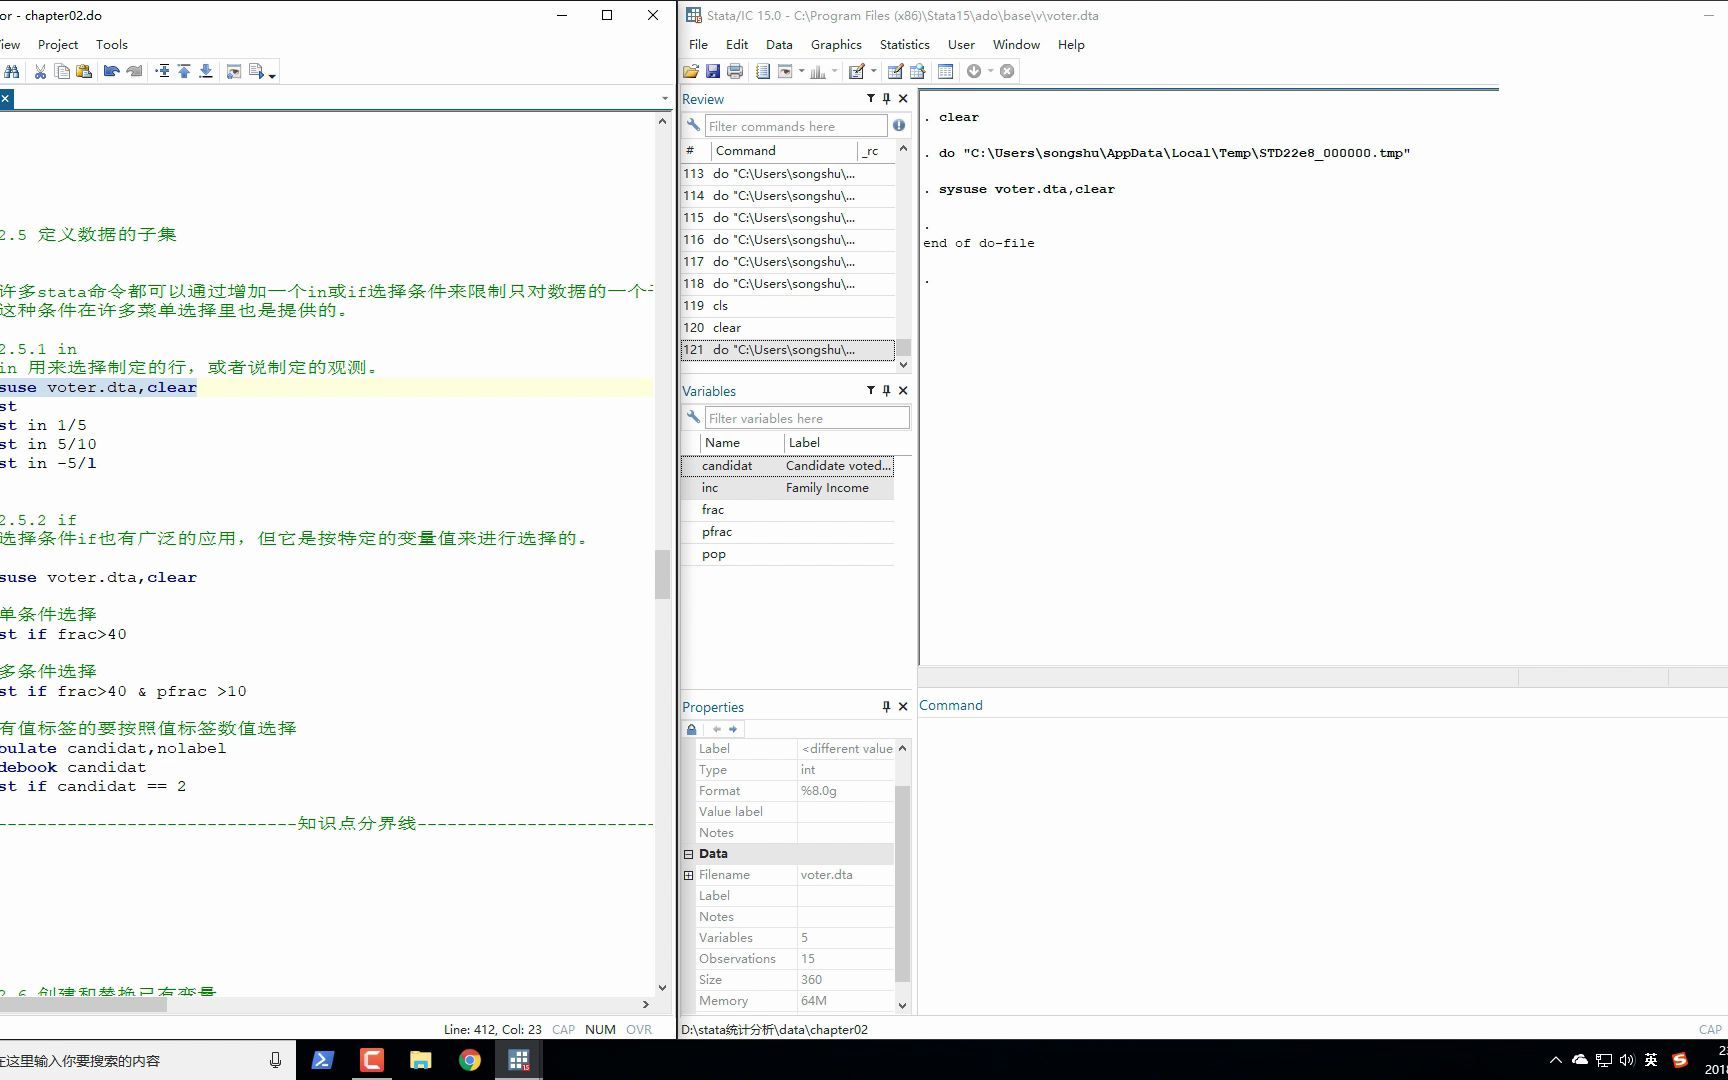Click the Save icon in Stata toolbar
Viewport: 1728px width, 1080px height.
(713, 71)
